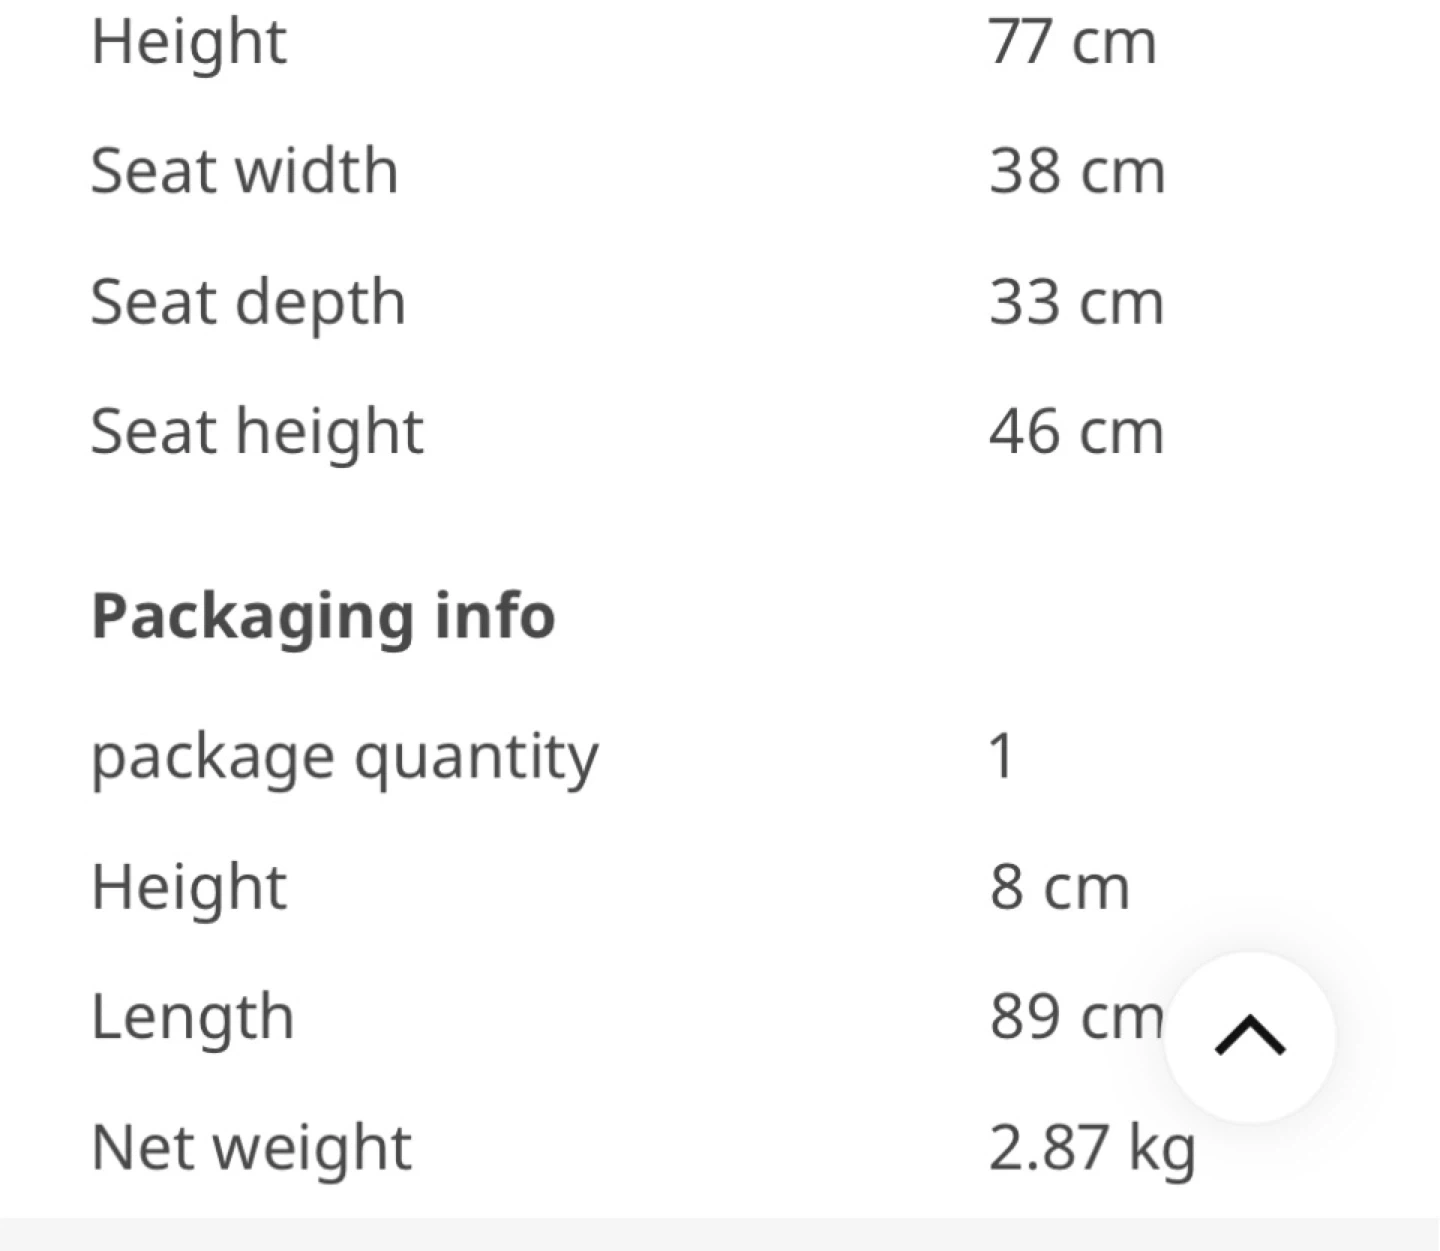Screen dimensions: 1440x1251
Task: Click the grey divider bar below Net weight
Action: point(720,1234)
